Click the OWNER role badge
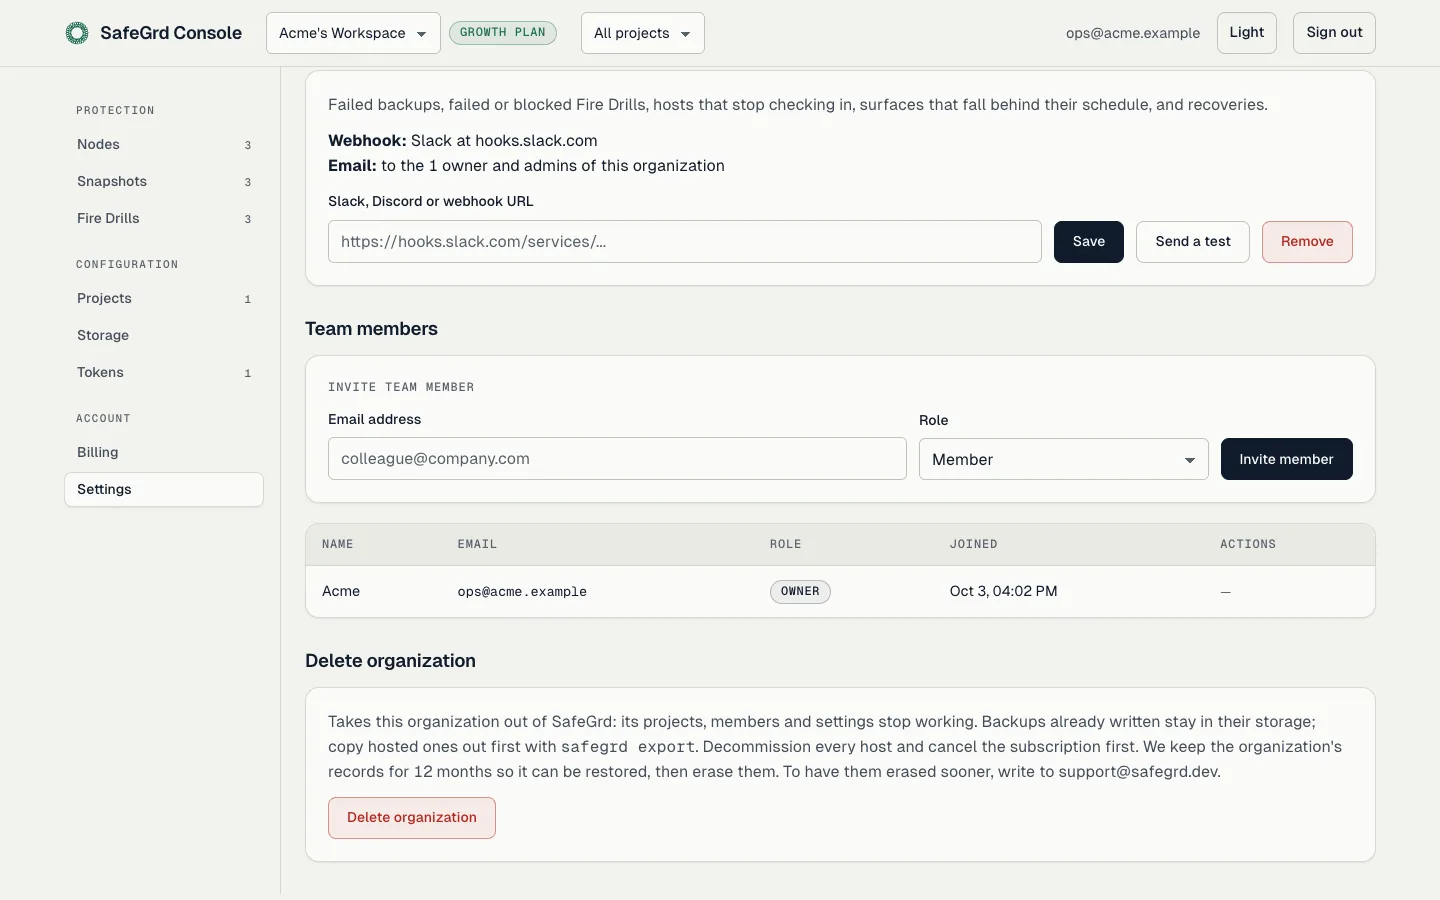The image size is (1440, 900). click(800, 592)
